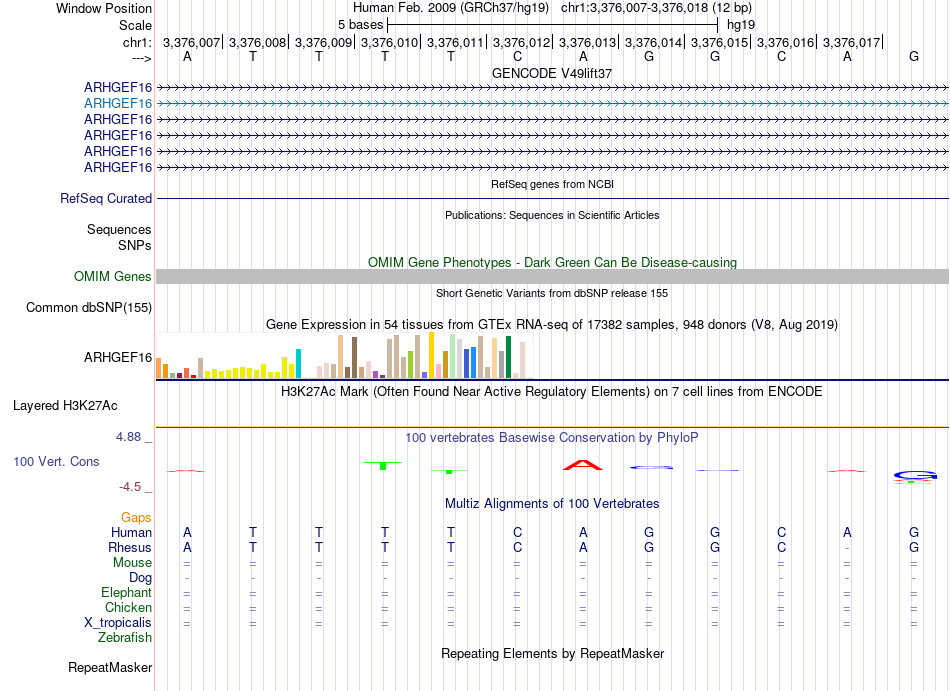
Task: Open OMIM Gene Phenotypes track title
Action: click(552, 262)
